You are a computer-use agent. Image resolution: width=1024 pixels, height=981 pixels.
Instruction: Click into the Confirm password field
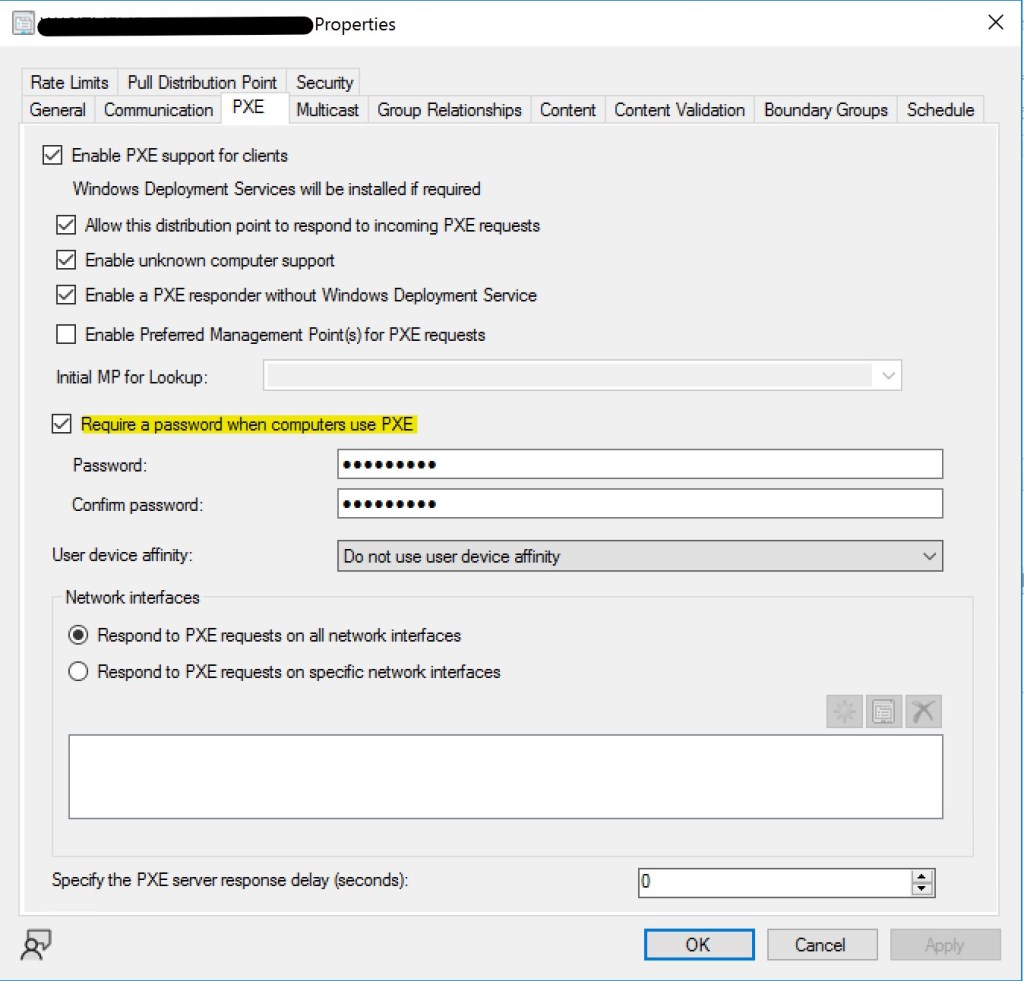640,504
